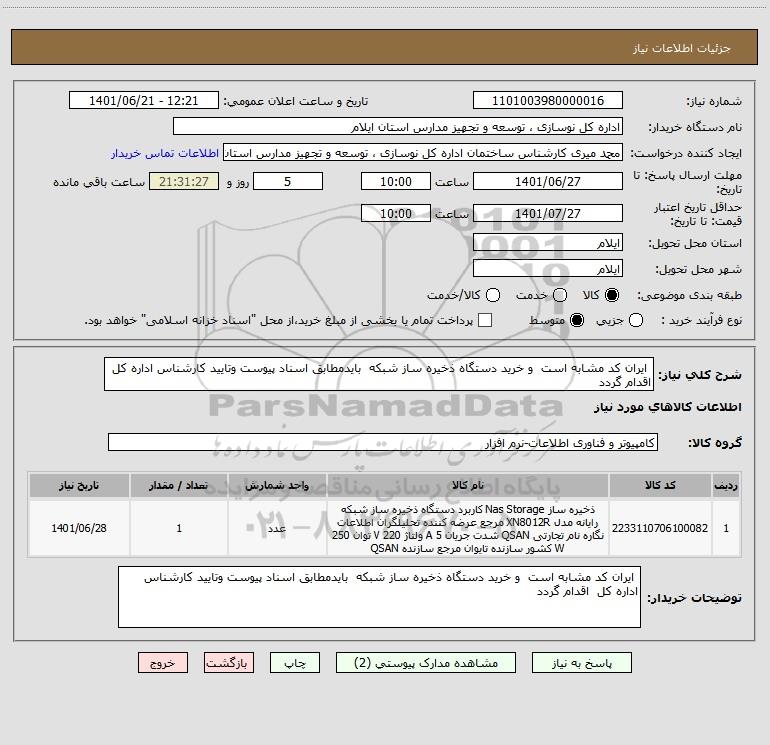The image size is (770, 745).
Task: Click the پاسخ به نیاز button
Action: [581, 663]
